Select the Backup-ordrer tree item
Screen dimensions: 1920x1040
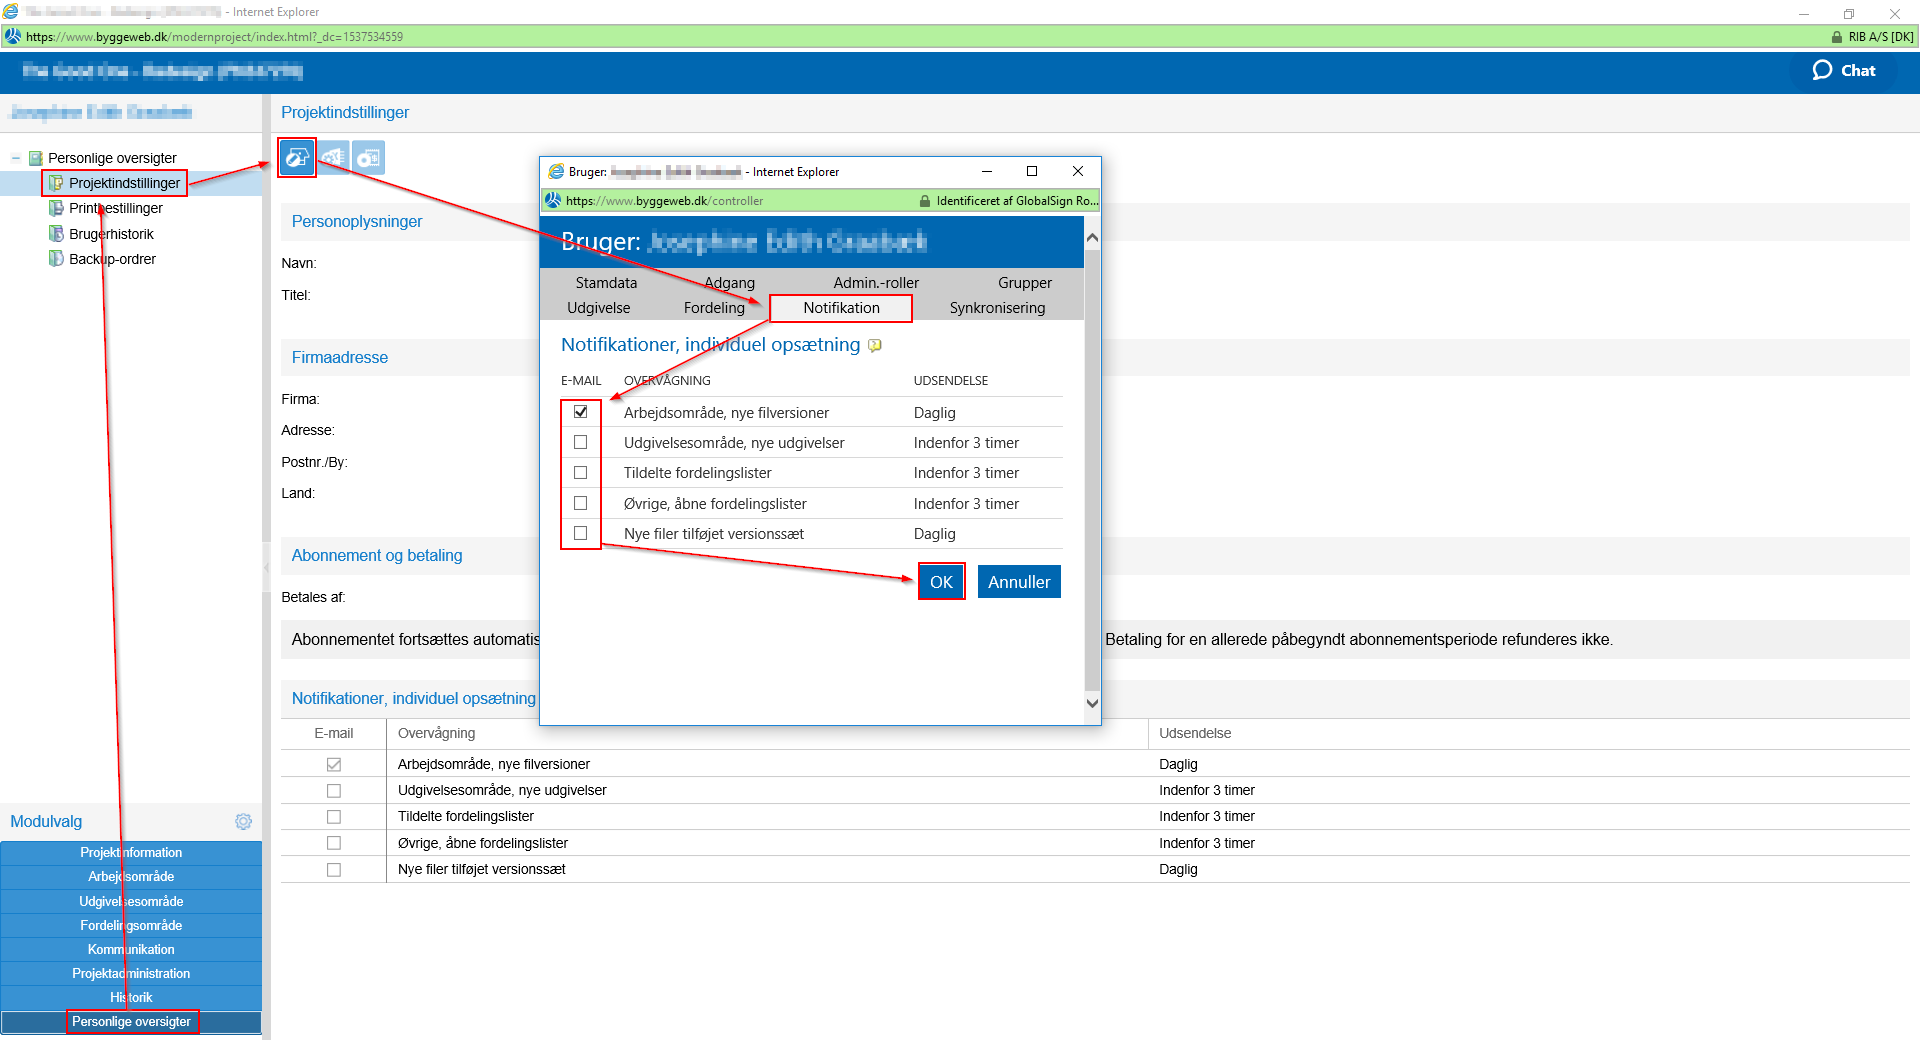[112, 259]
